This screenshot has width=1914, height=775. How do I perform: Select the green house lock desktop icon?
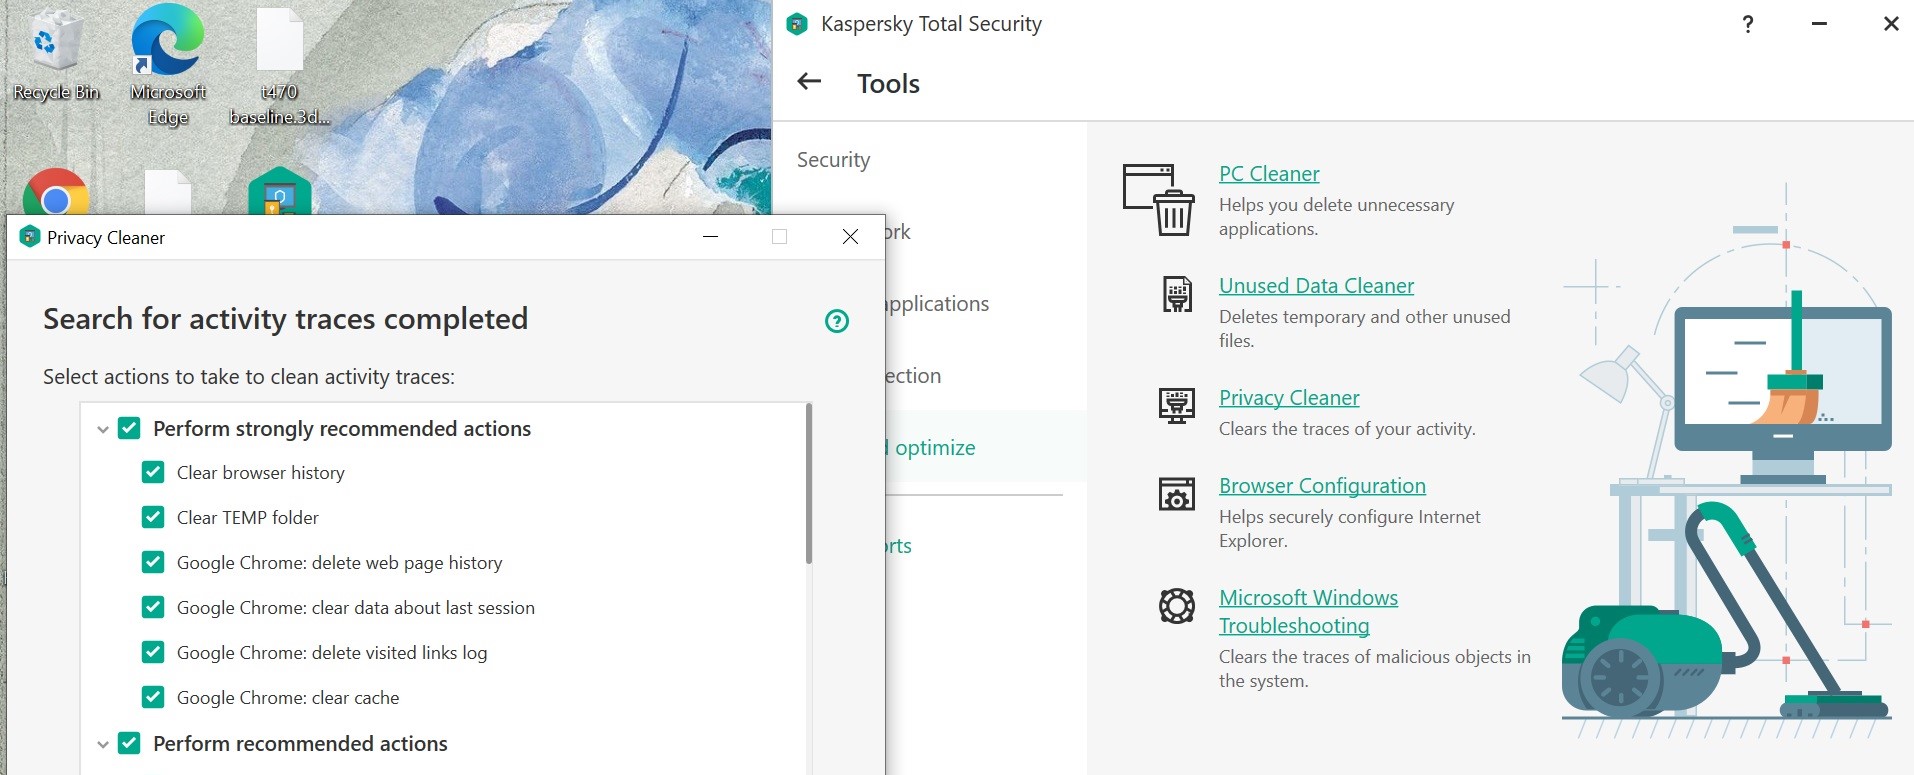pyautogui.click(x=280, y=191)
